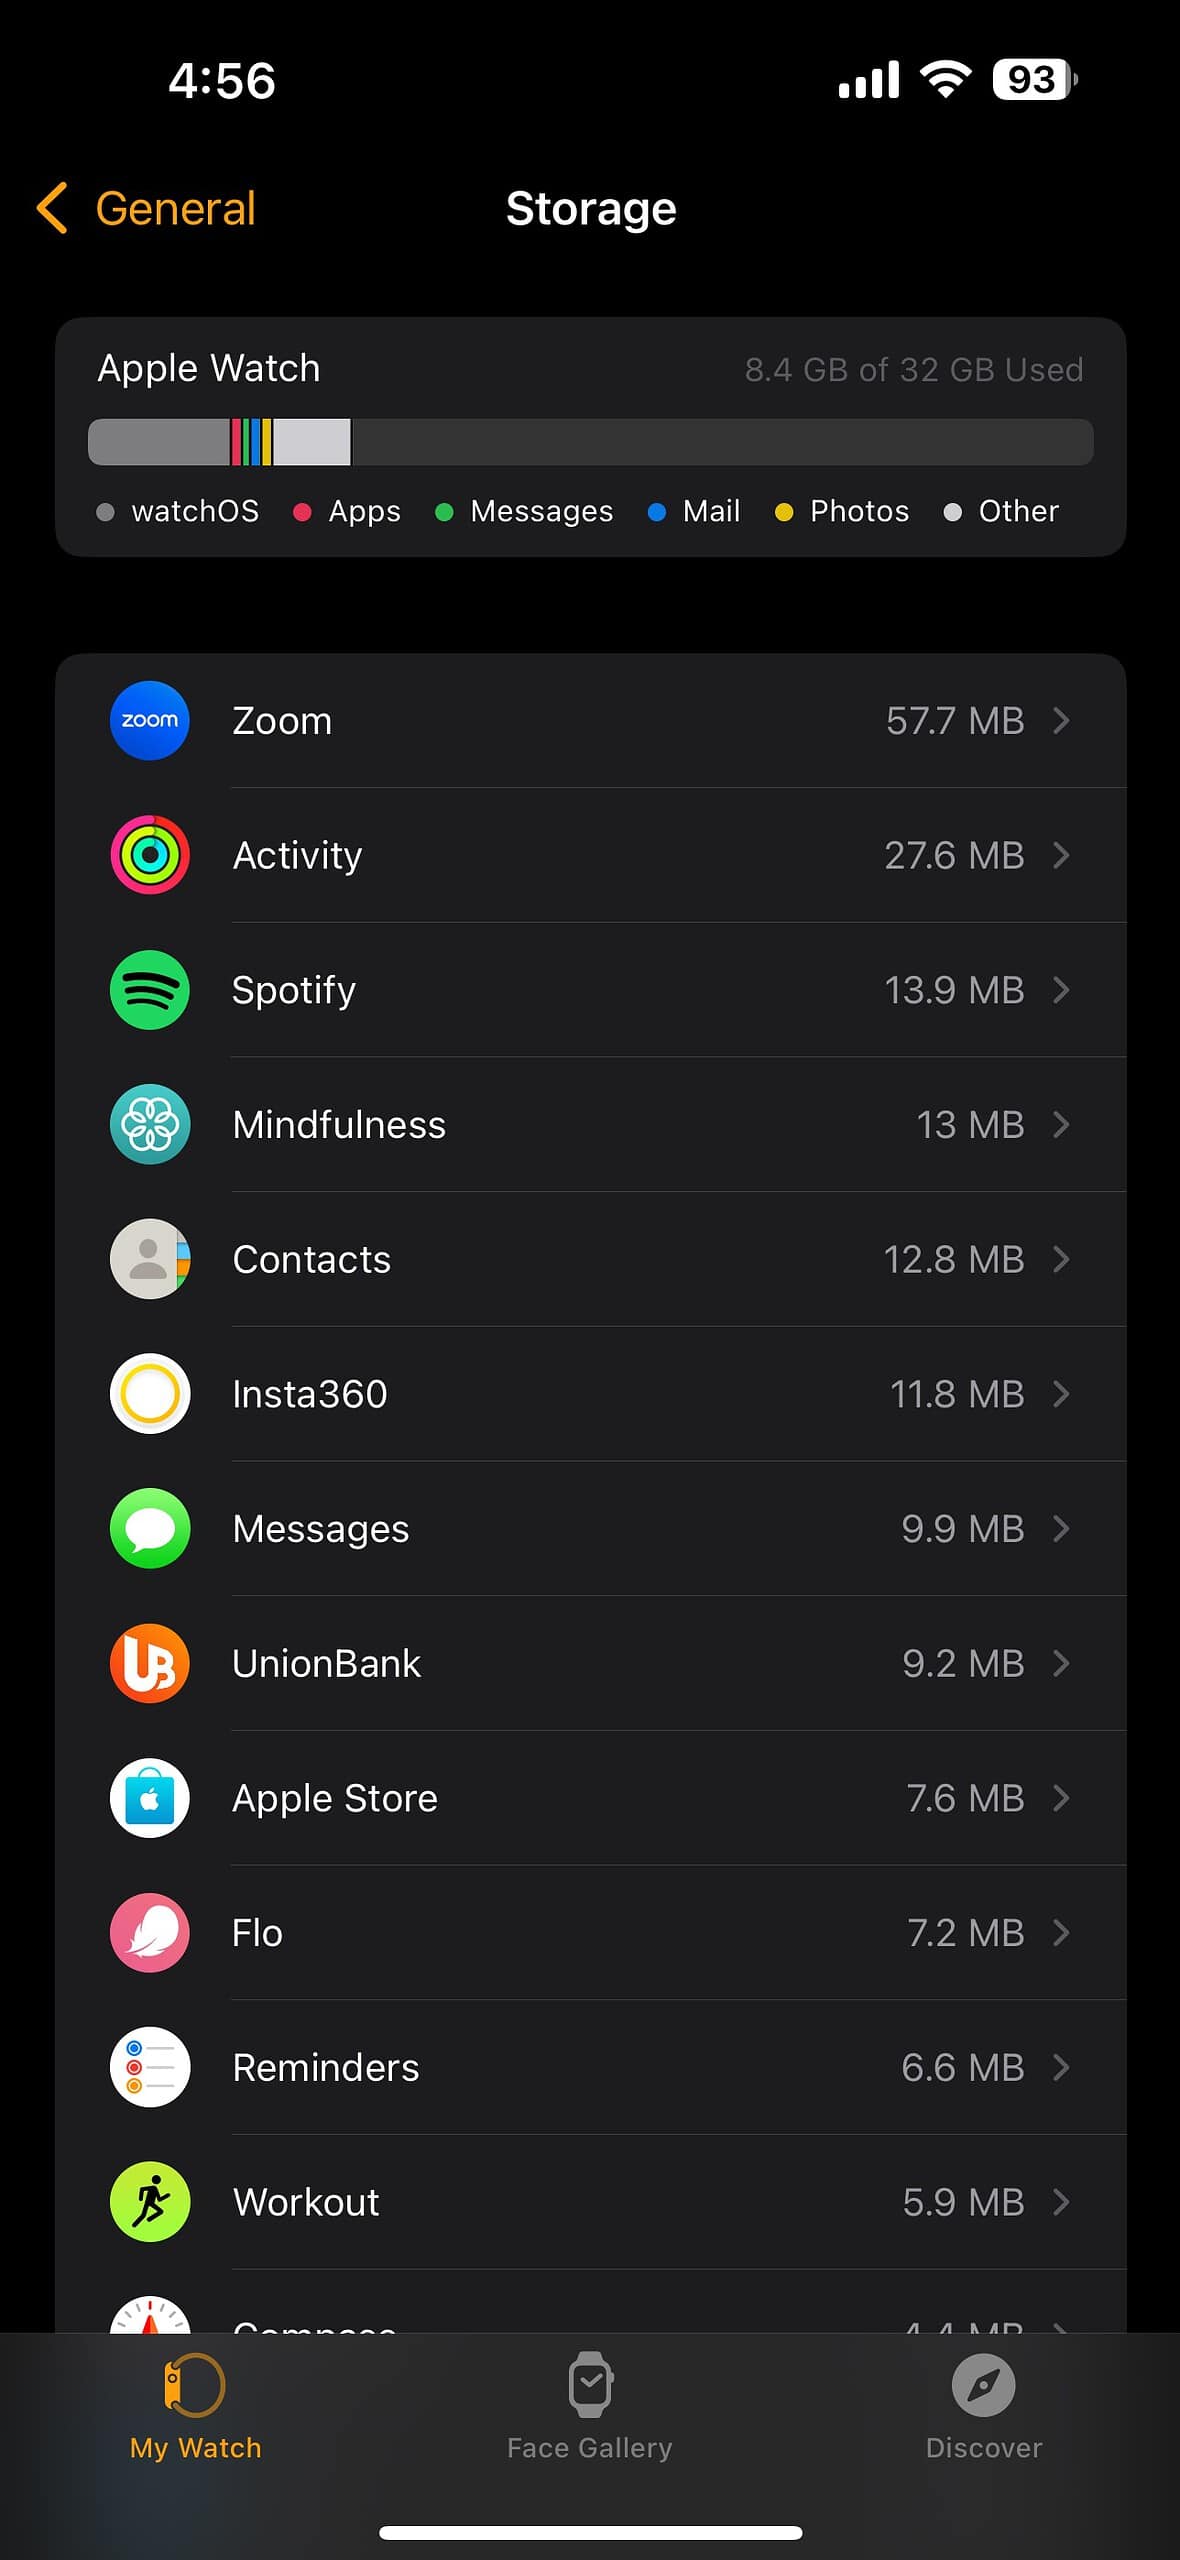Open the Apple Store storage entry
The image size is (1180, 2560).
[x=590, y=1798]
